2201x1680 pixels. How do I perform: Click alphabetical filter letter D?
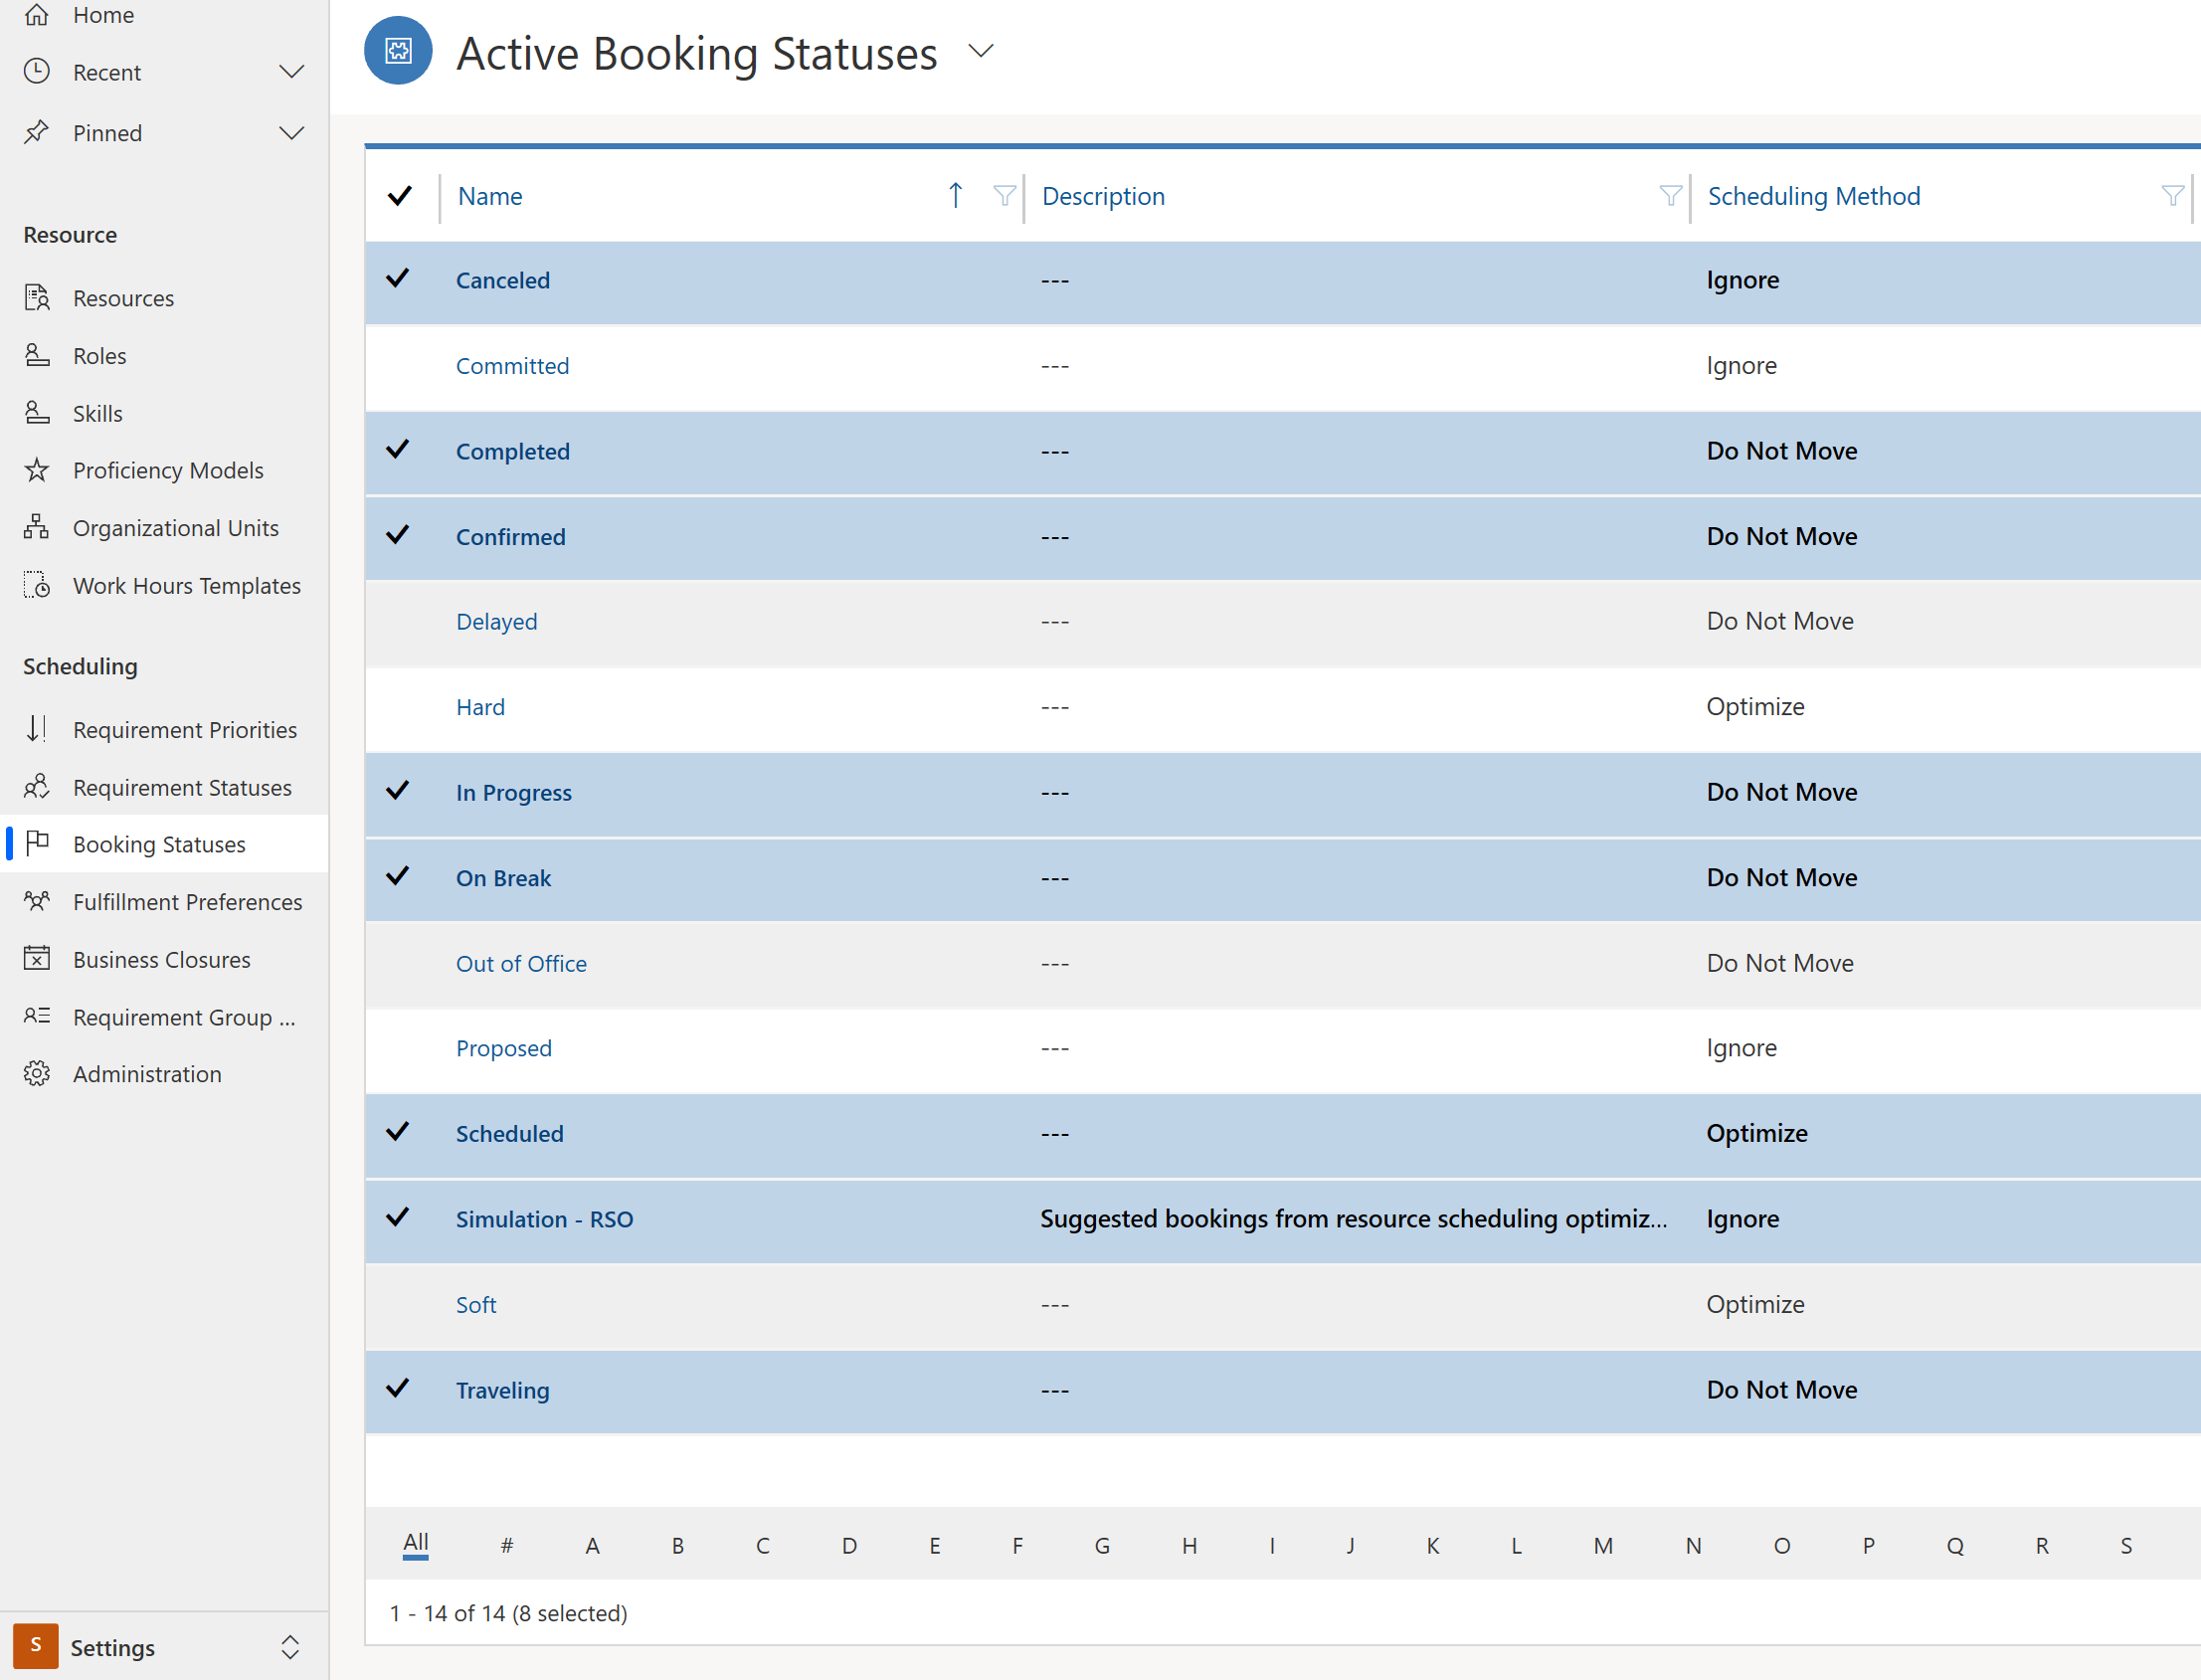(846, 1541)
